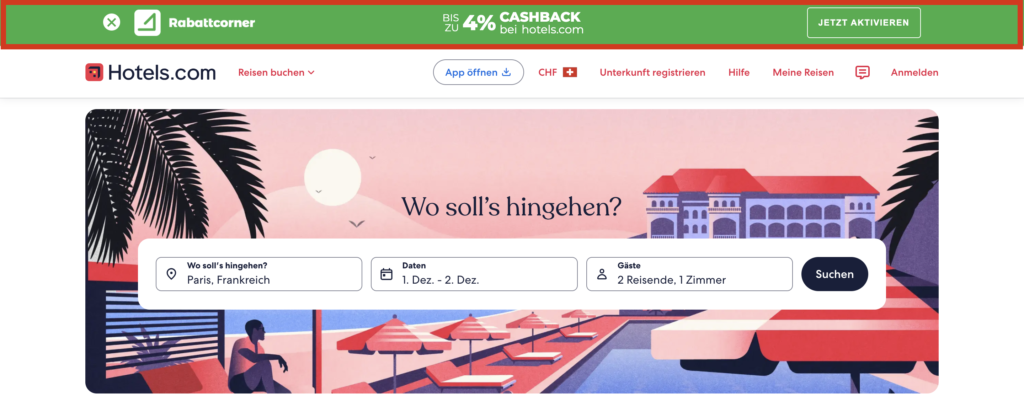Viewport: 1024px width, 407px height.
Task: Click the download icon in App öffnen
Action: [x=506, y=73]
